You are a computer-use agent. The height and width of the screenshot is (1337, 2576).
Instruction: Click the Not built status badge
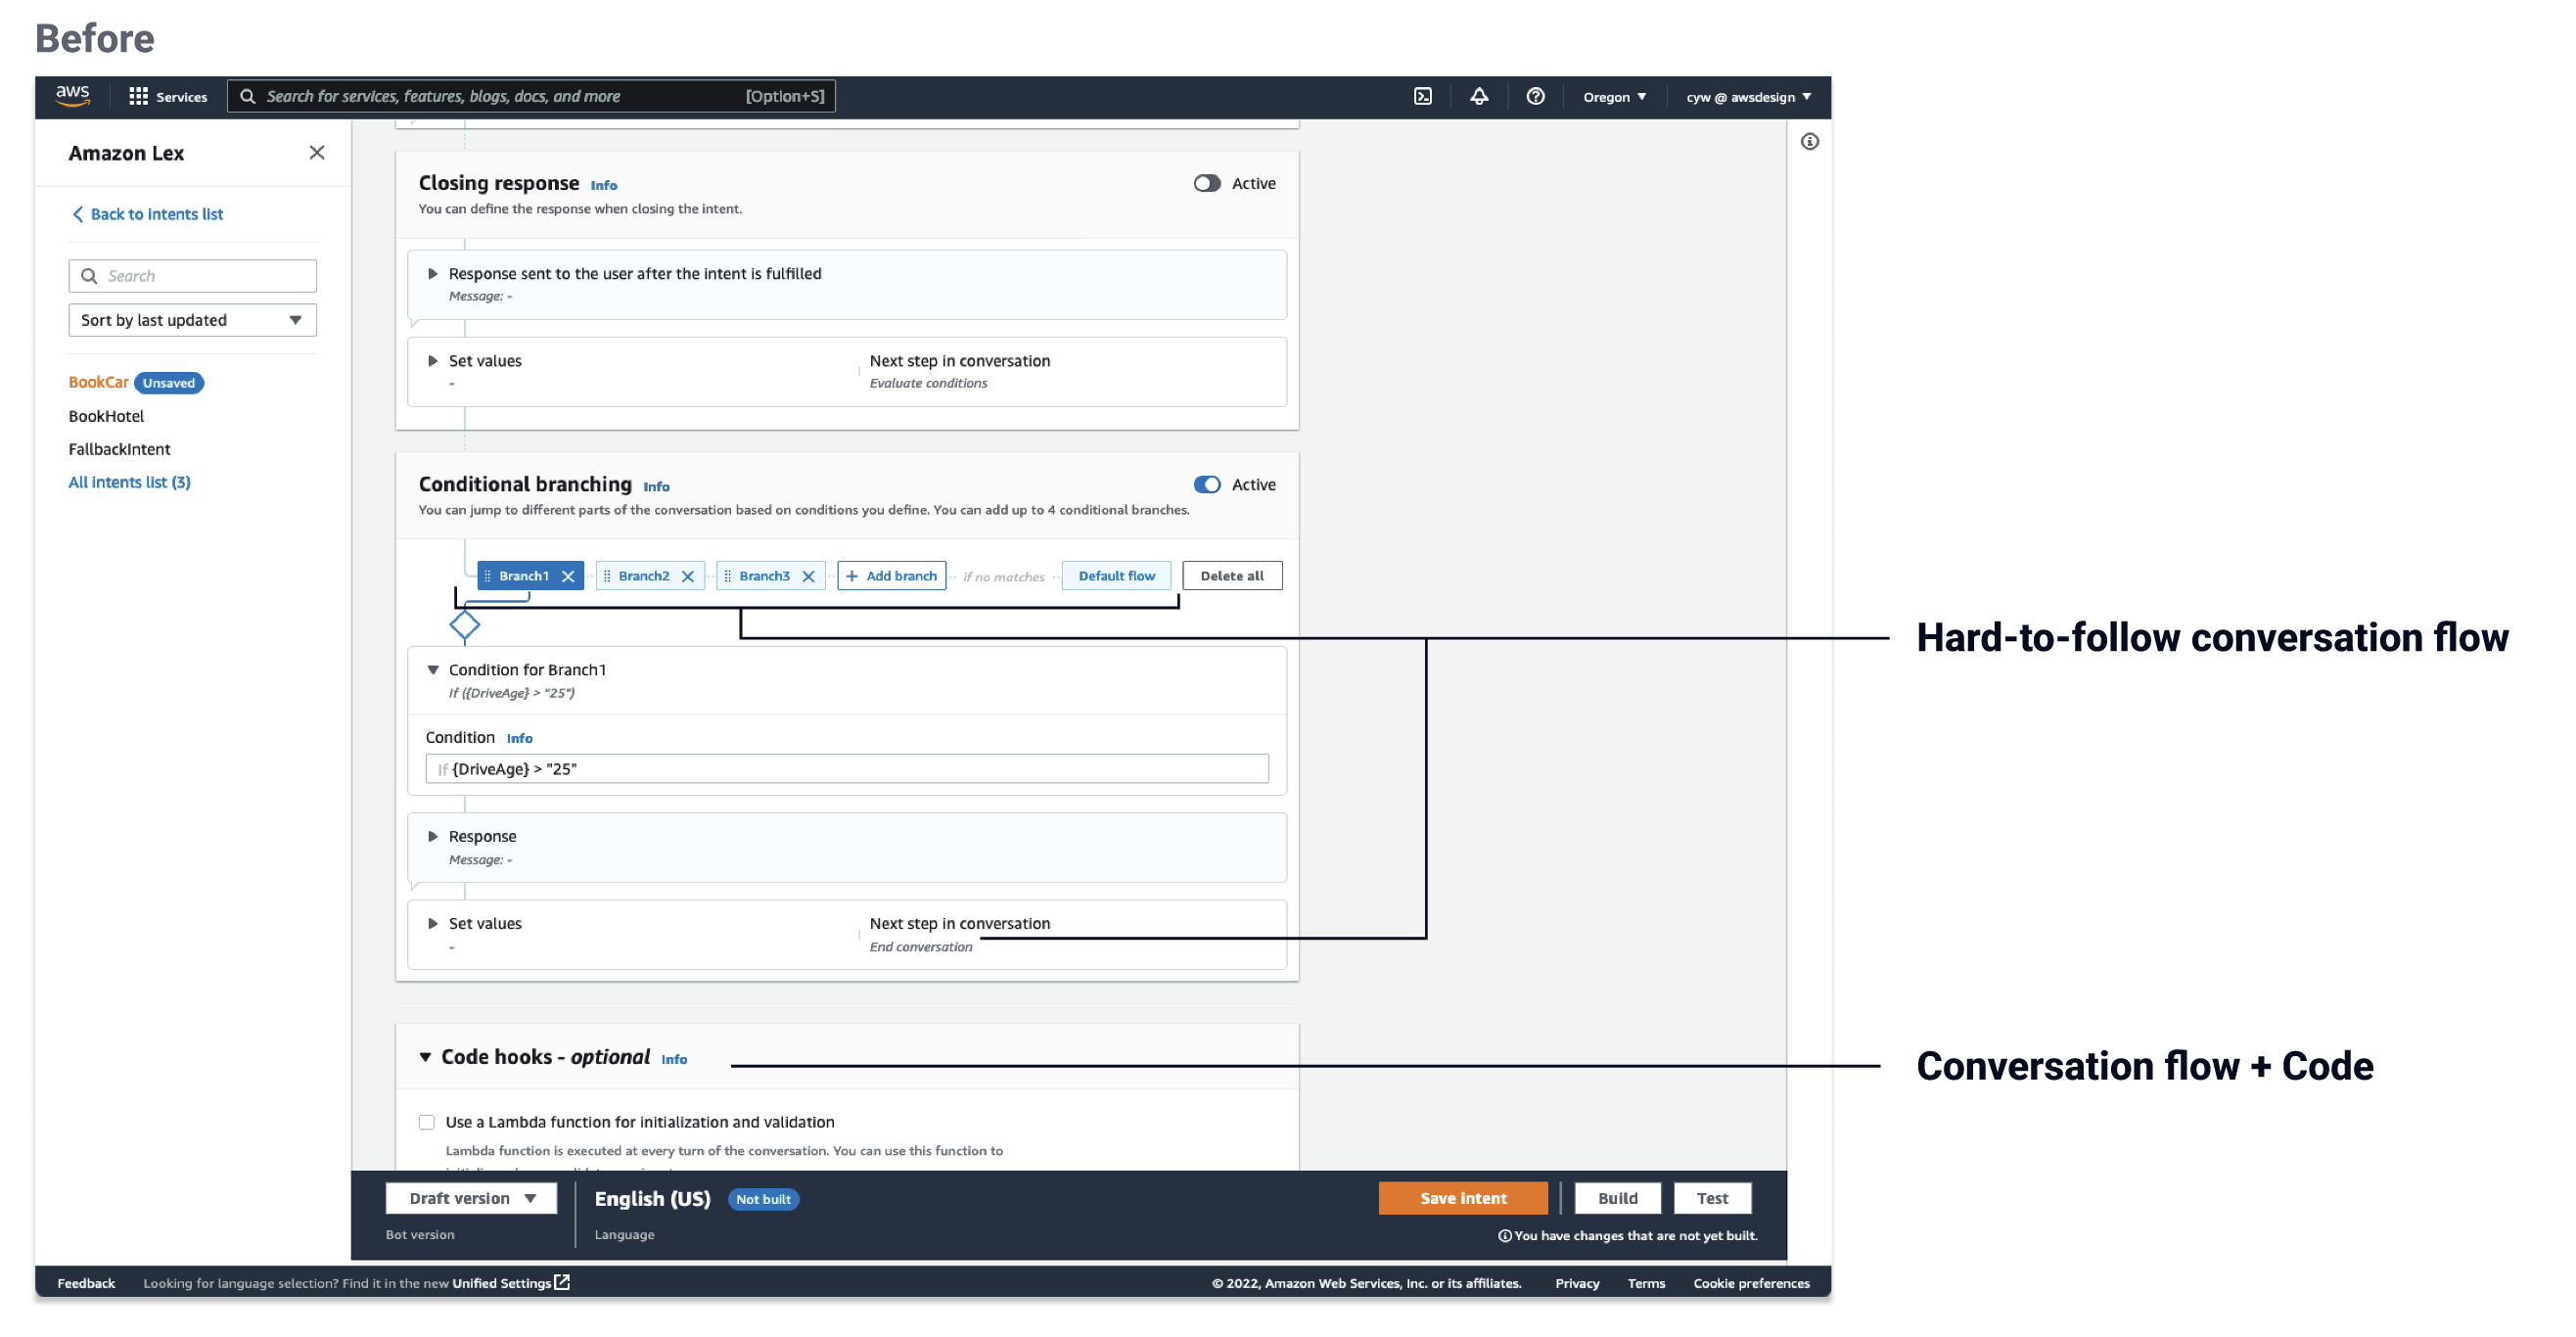click(763, 1200)
